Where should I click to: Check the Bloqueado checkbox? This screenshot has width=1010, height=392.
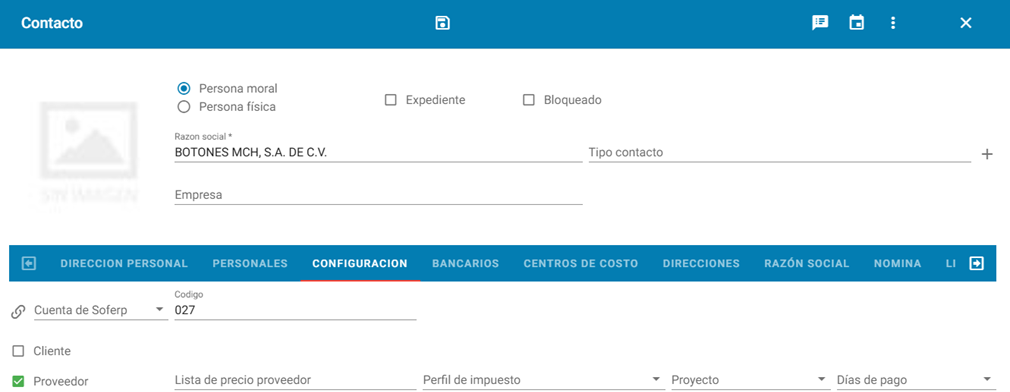[529, 100]
